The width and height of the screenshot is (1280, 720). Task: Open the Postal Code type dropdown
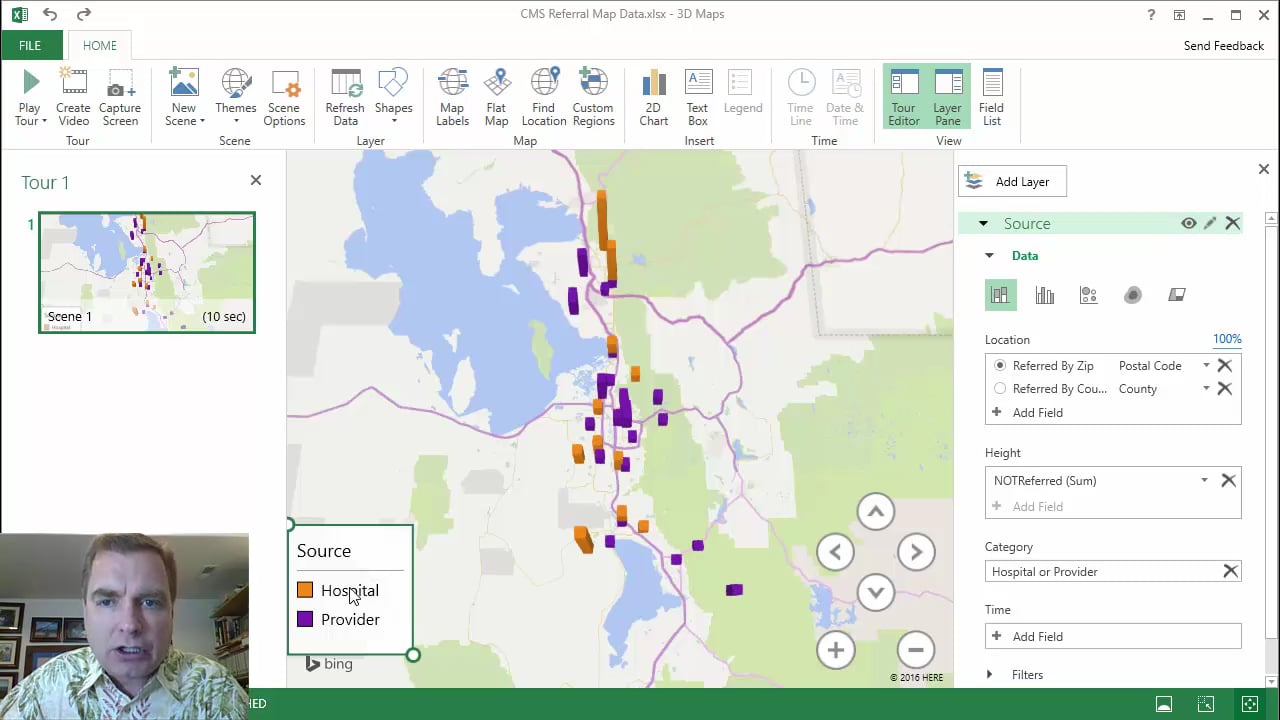1206,366
